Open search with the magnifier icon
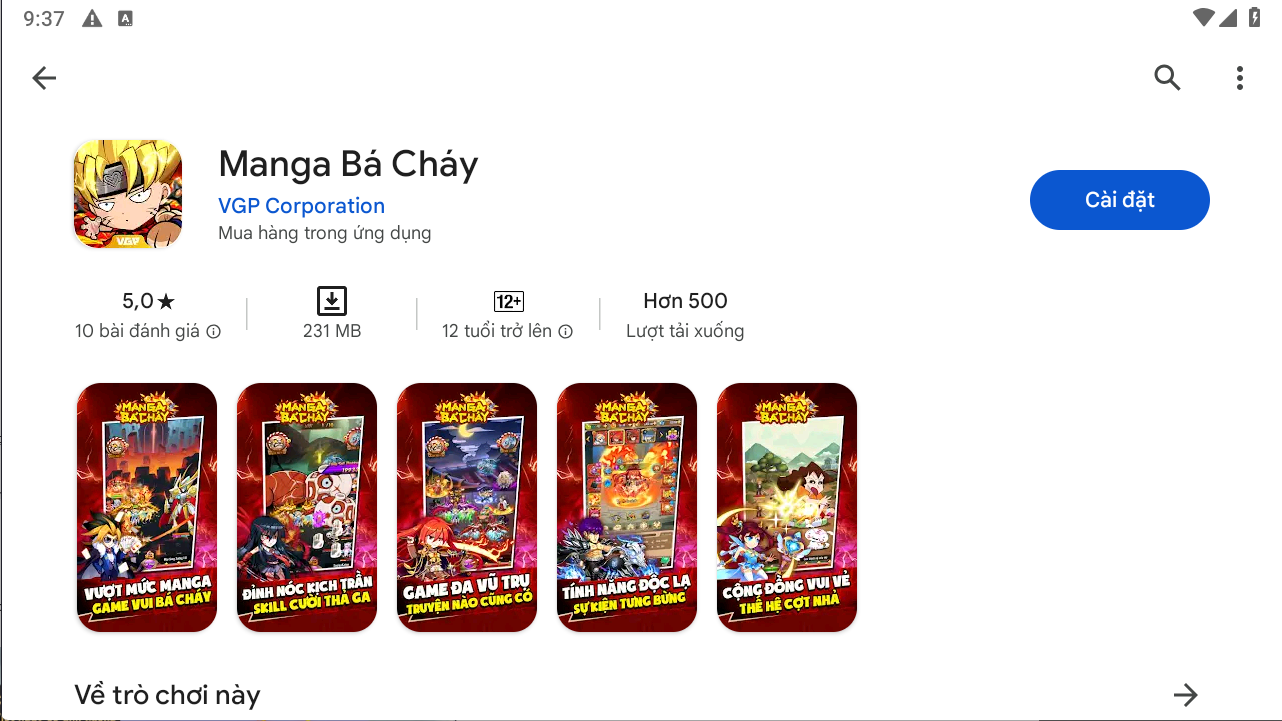The height and width of the screenshot is (721, 1282). 1167,78
